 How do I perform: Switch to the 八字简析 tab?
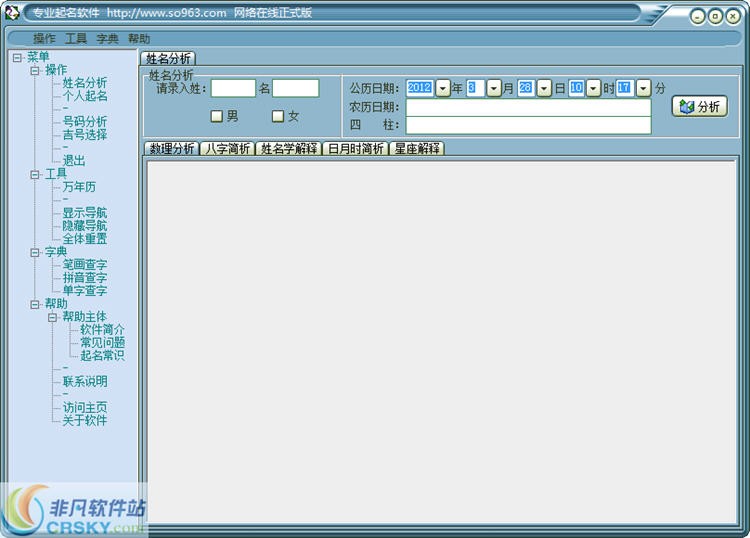click(228, 148)
